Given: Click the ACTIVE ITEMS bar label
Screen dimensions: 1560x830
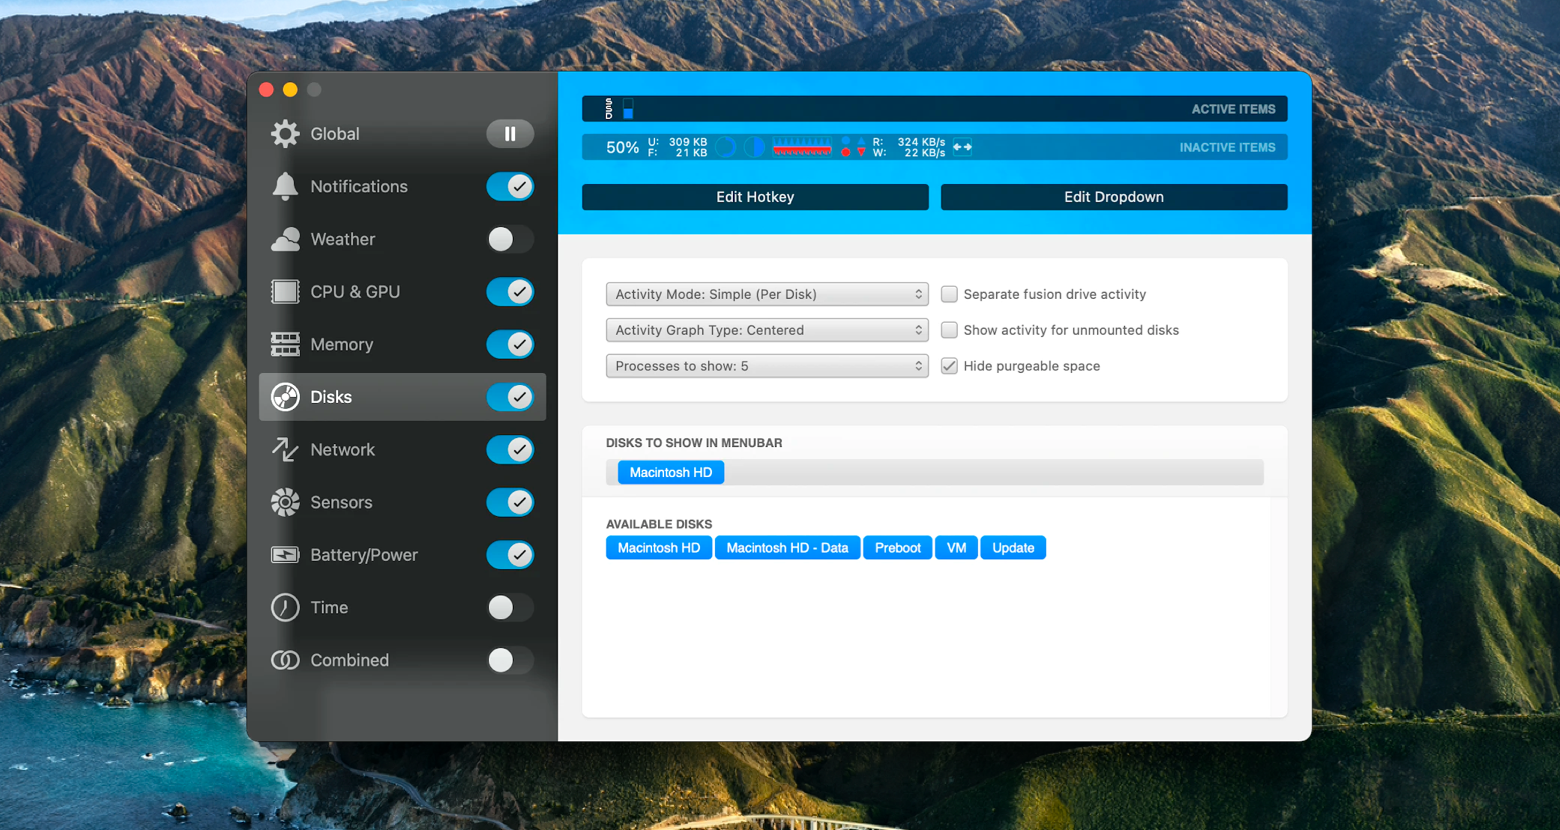Looking at the screenshot, I should point(1233,109).
